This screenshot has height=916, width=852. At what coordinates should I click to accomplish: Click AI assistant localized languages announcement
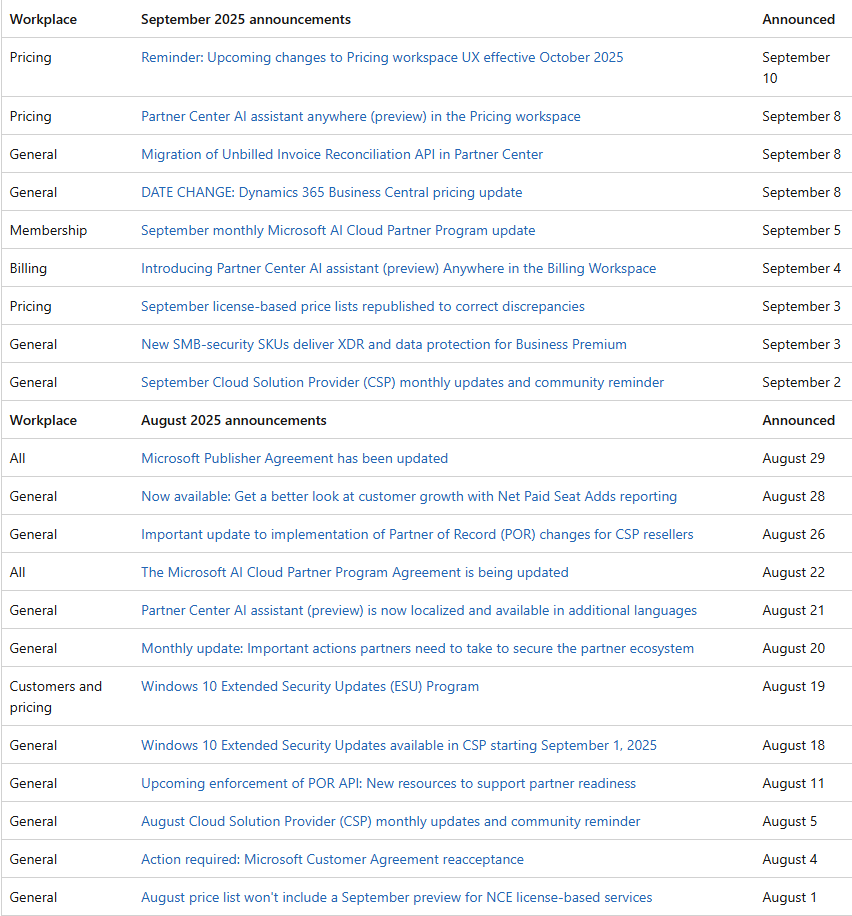pos(418,611)
